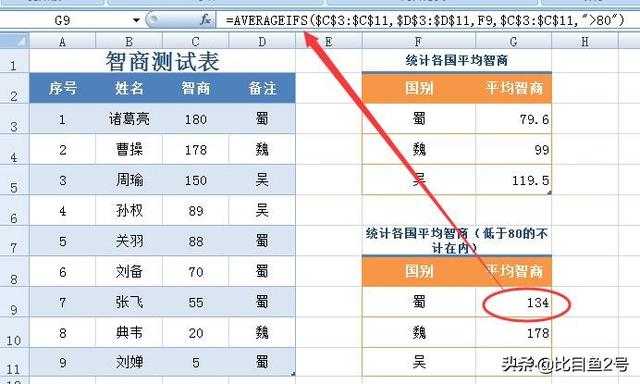This screenshot has height=384, width=640.
Task: Click the IQ value 5 for 刘婵
Action: click(x=196, y=362)
